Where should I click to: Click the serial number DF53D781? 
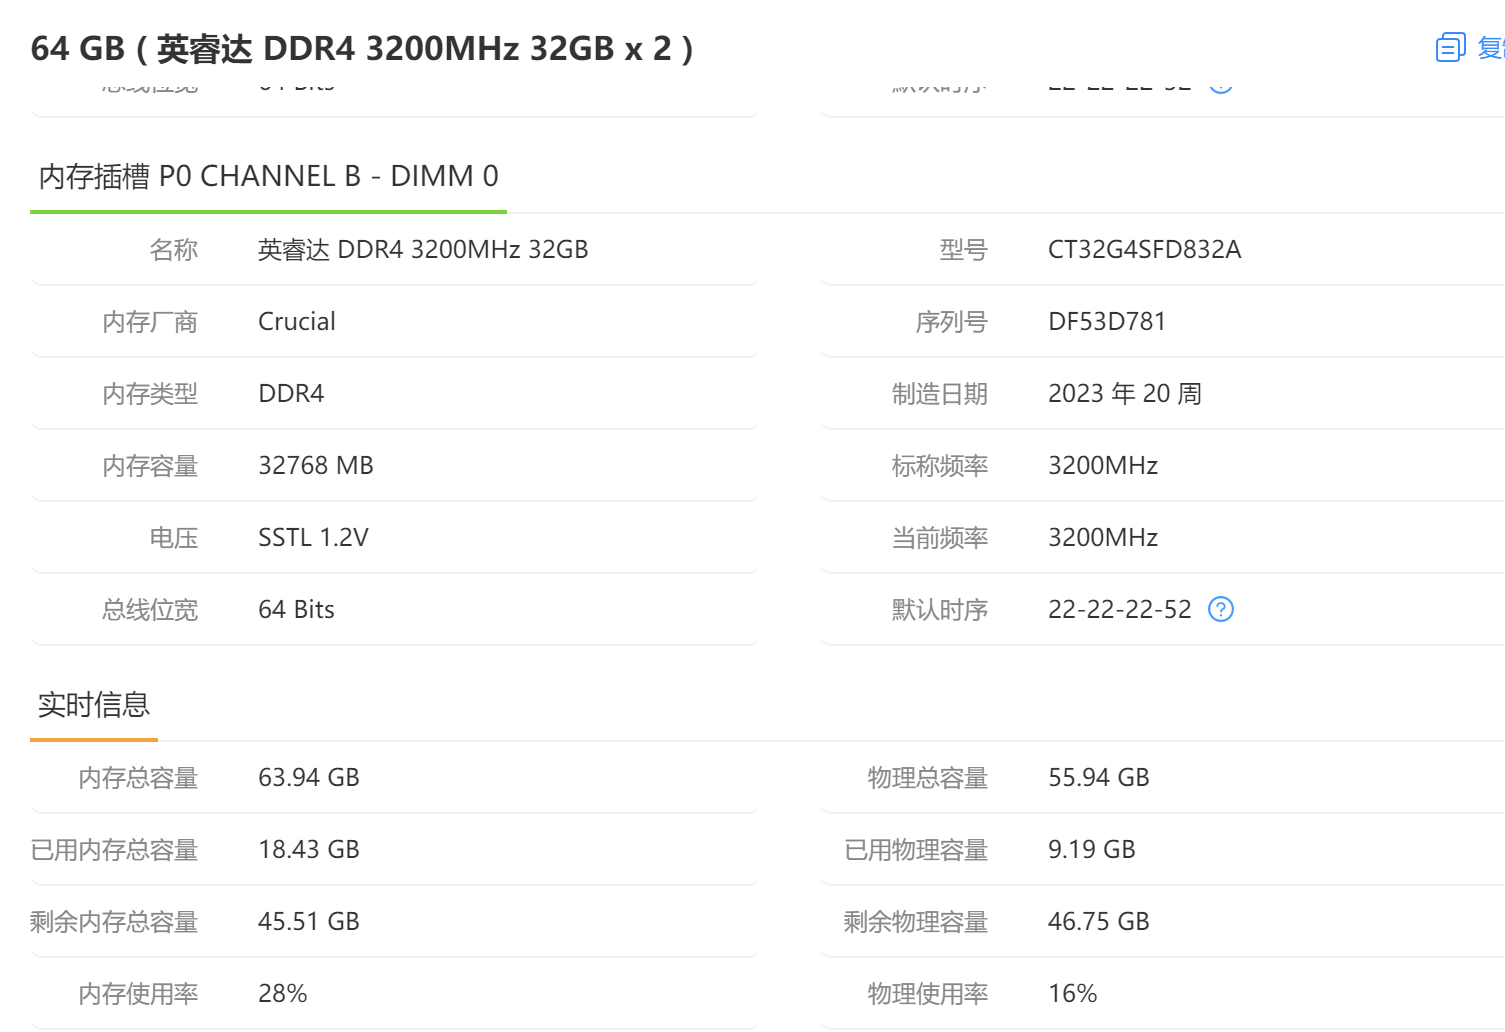point(1106,321)
